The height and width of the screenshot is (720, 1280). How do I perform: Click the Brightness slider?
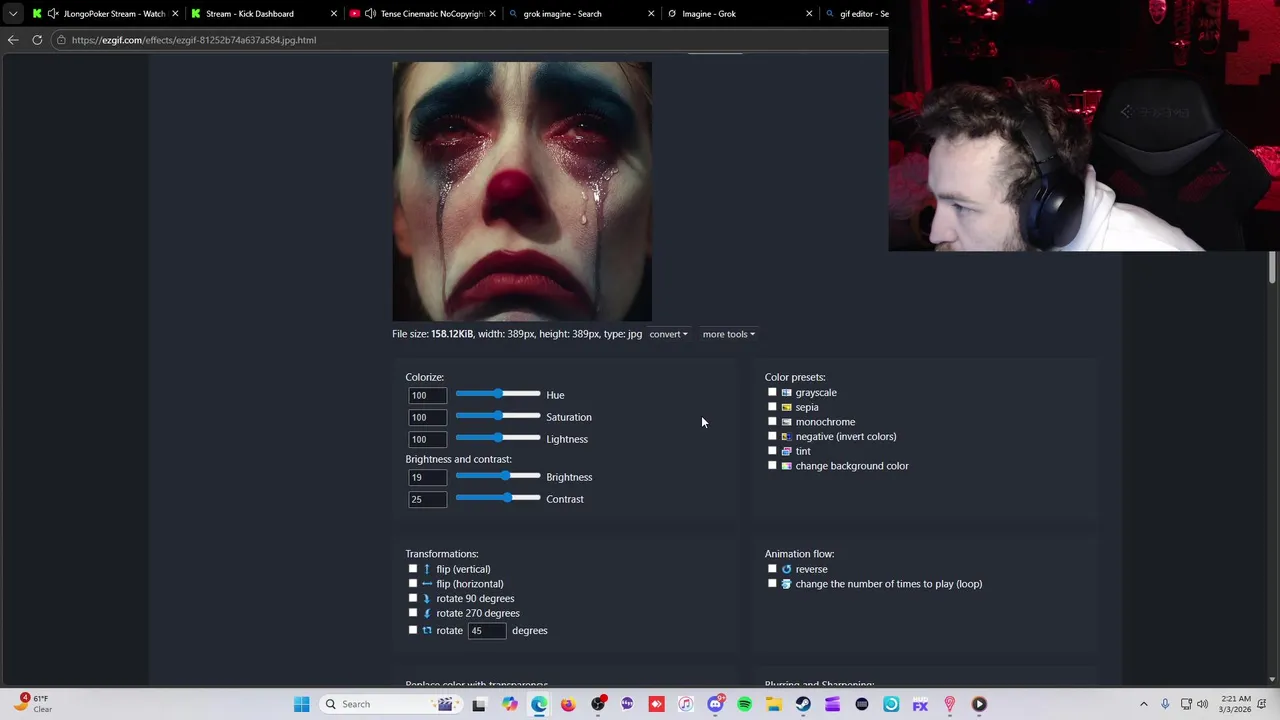click(x=498, y=476)
